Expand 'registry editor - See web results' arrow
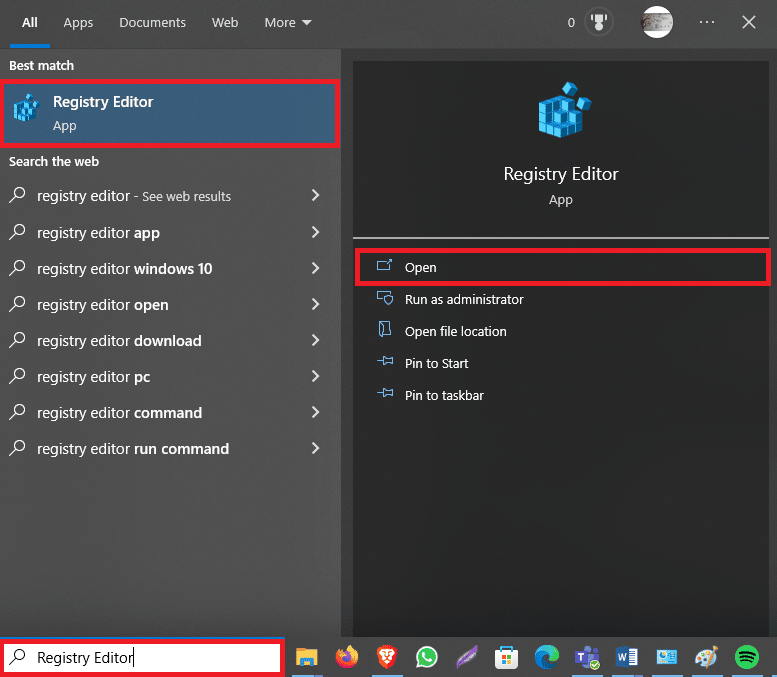Image resolution: width=777 pixels, height=677 pixels. [315, 195]
